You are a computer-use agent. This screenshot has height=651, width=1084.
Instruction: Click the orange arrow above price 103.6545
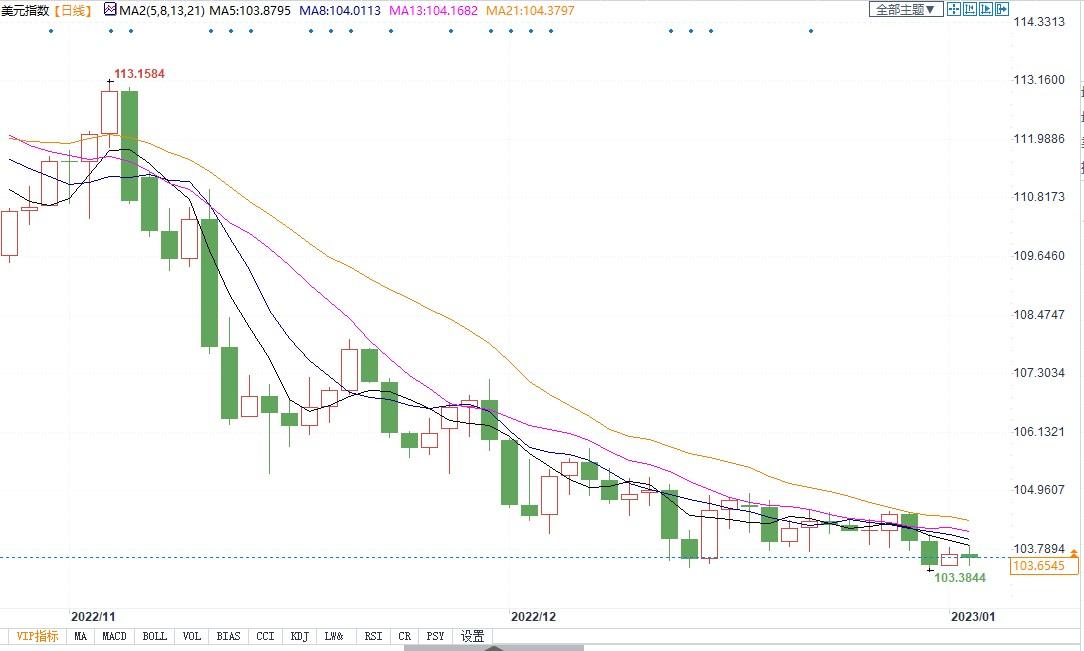click(x=1073, y=553)
